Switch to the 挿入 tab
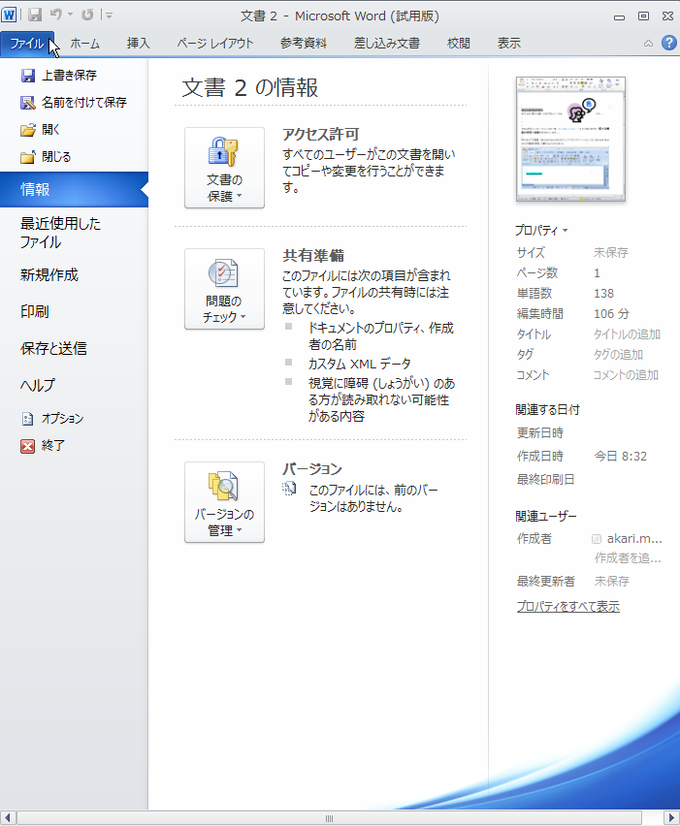Viewport: 680px width, 826px height. pyautogui.click(x=138, y=44)
